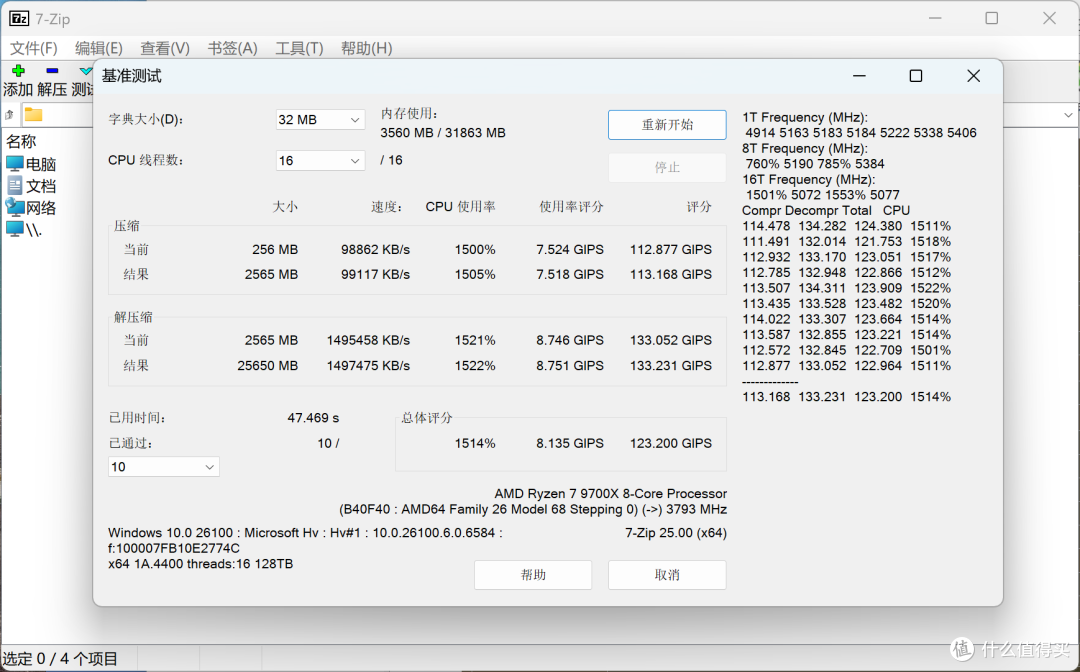Click compression result speed 99117 KB/s

click(x=375, y=274)
